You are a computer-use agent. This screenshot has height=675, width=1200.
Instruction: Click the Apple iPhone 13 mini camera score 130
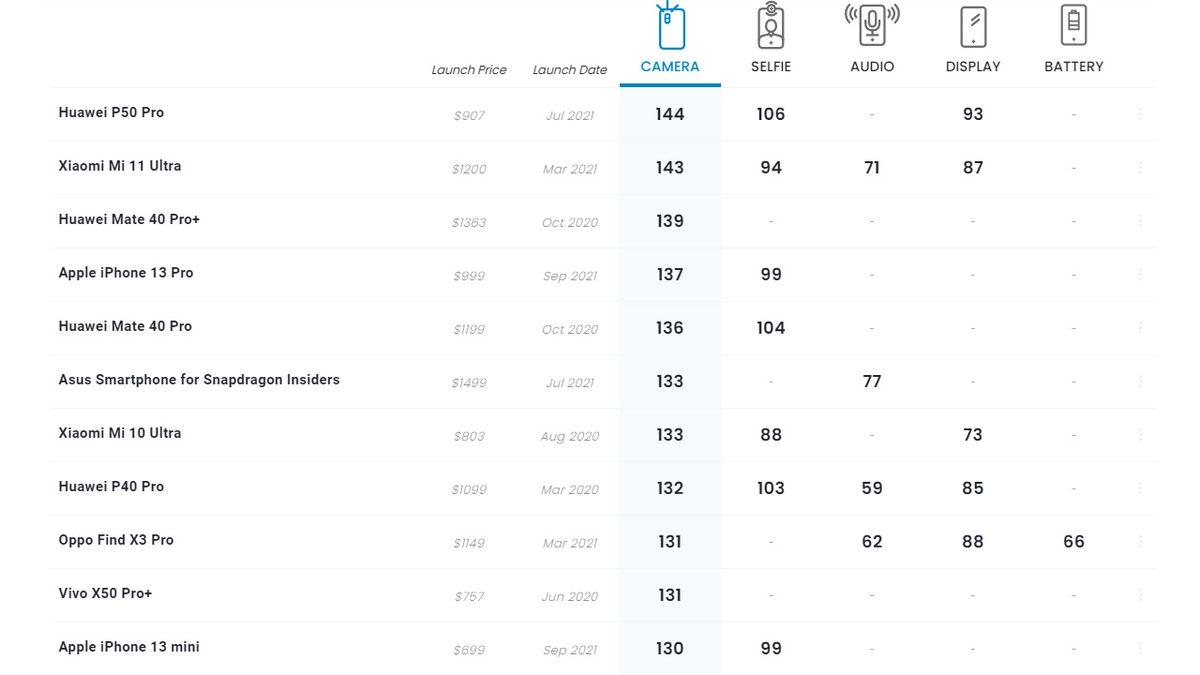[x=670, y=649]
